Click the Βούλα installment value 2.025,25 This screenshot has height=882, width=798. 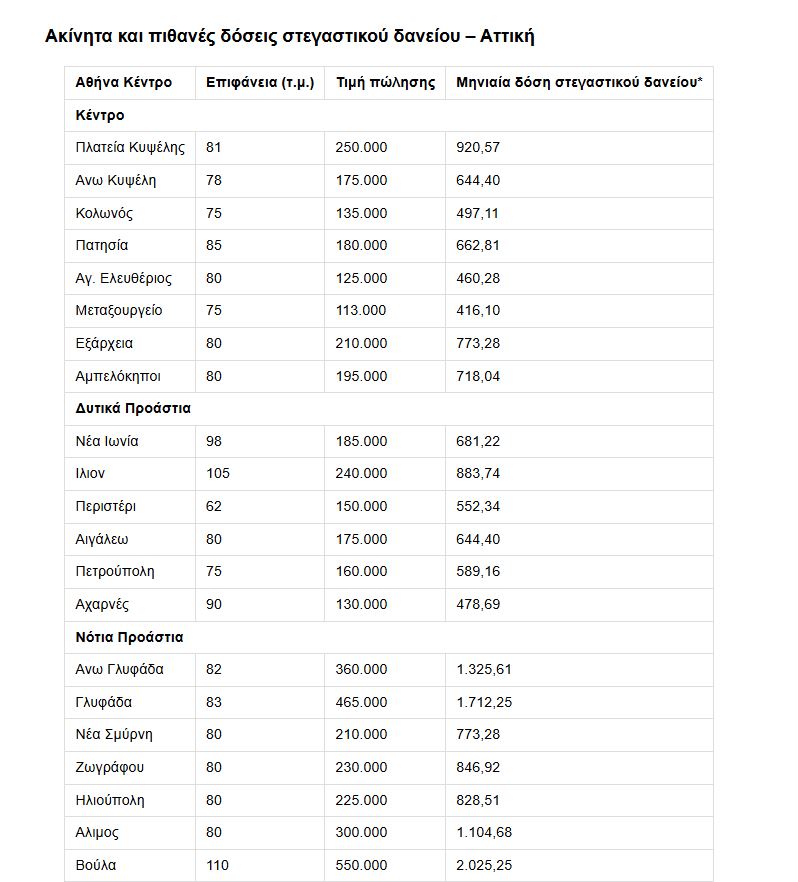484,865
